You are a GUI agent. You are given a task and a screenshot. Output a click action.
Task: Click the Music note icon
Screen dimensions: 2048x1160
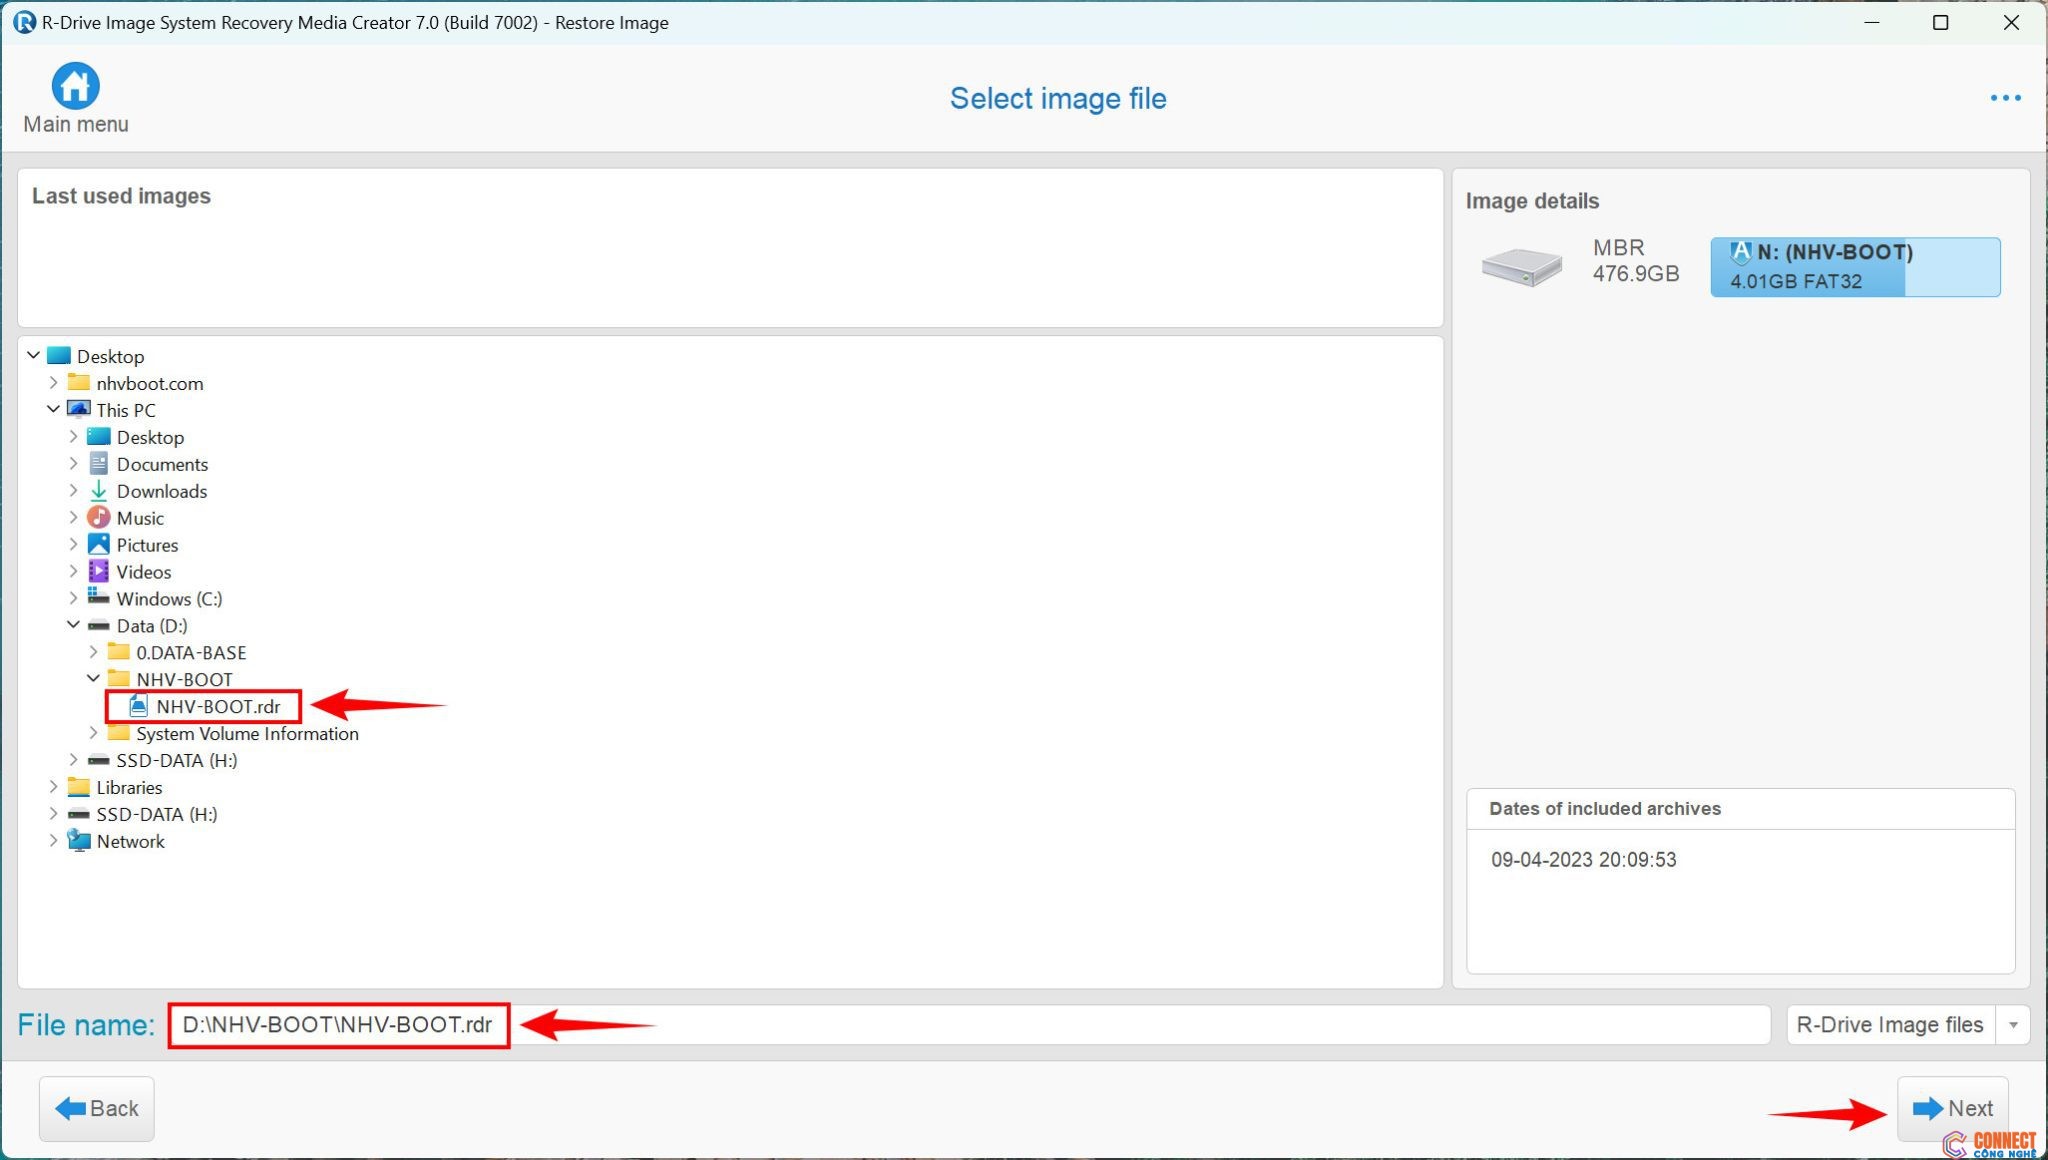(98, 518)
